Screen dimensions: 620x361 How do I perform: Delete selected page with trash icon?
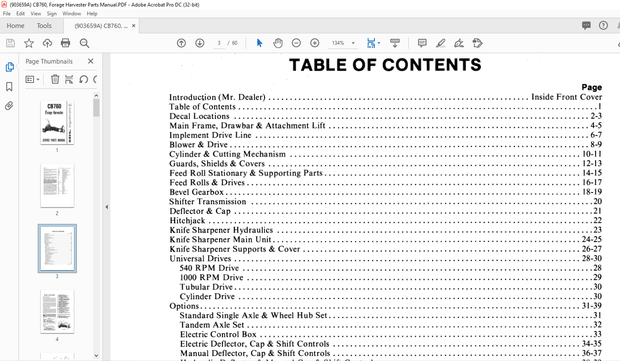(55, 79)
